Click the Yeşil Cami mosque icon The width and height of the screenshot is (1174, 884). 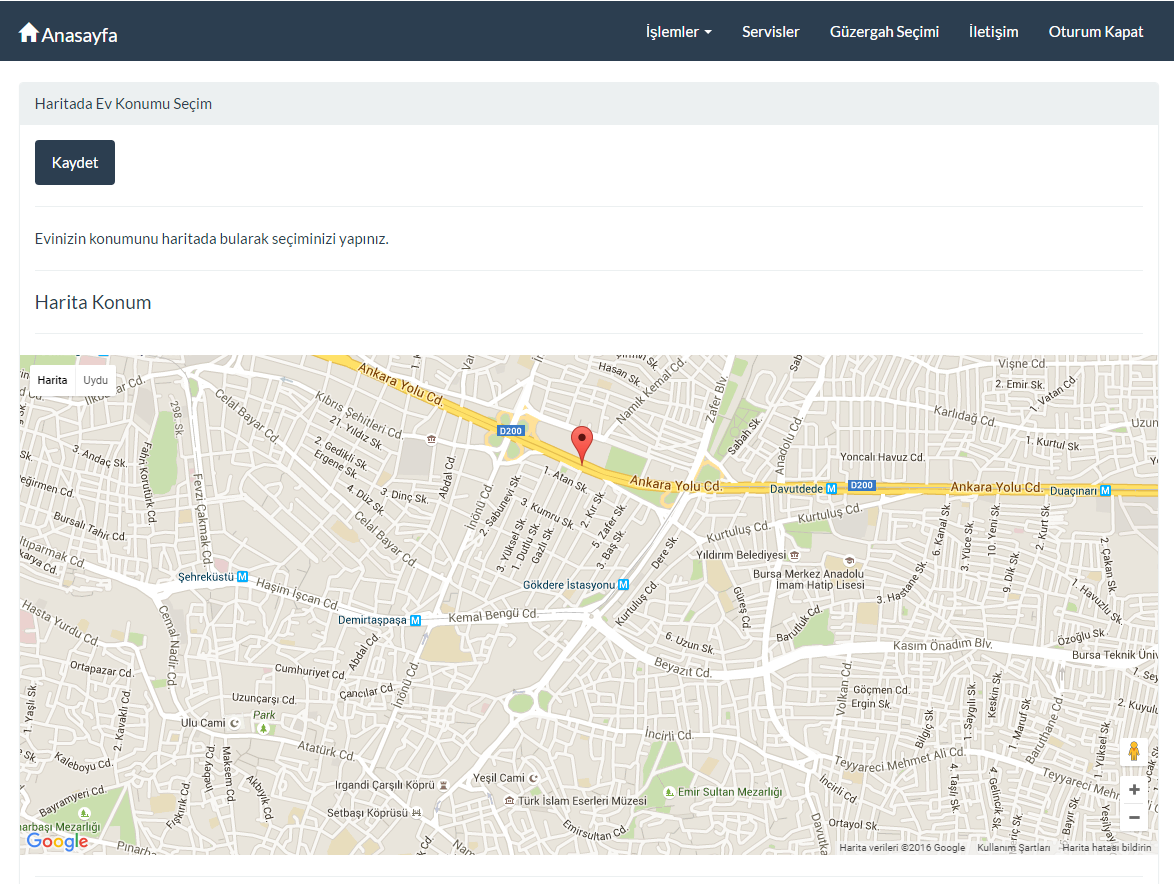coord(533,778)
